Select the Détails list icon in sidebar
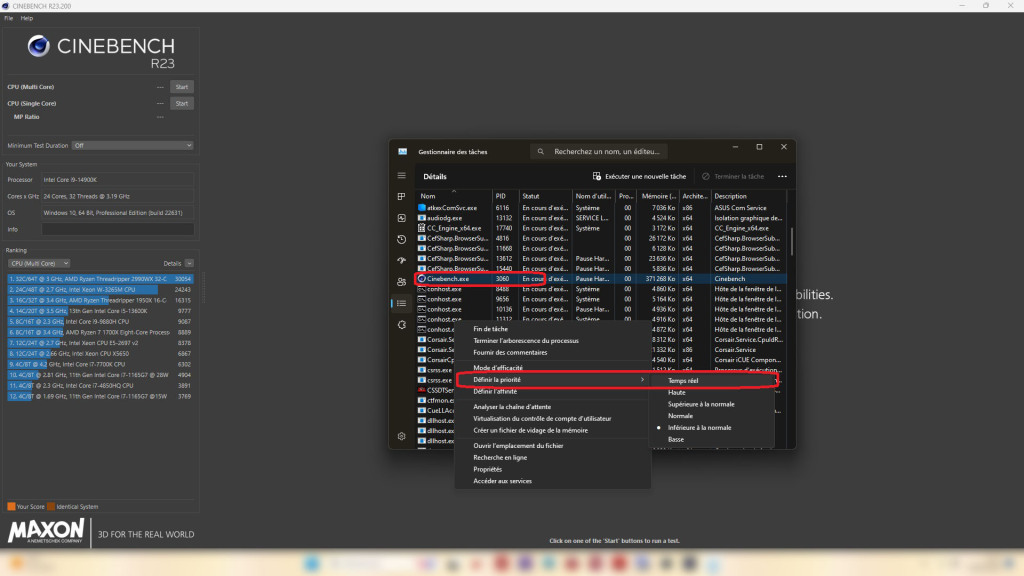Viewport: 1024px width, 576px height. coord(402,303)
